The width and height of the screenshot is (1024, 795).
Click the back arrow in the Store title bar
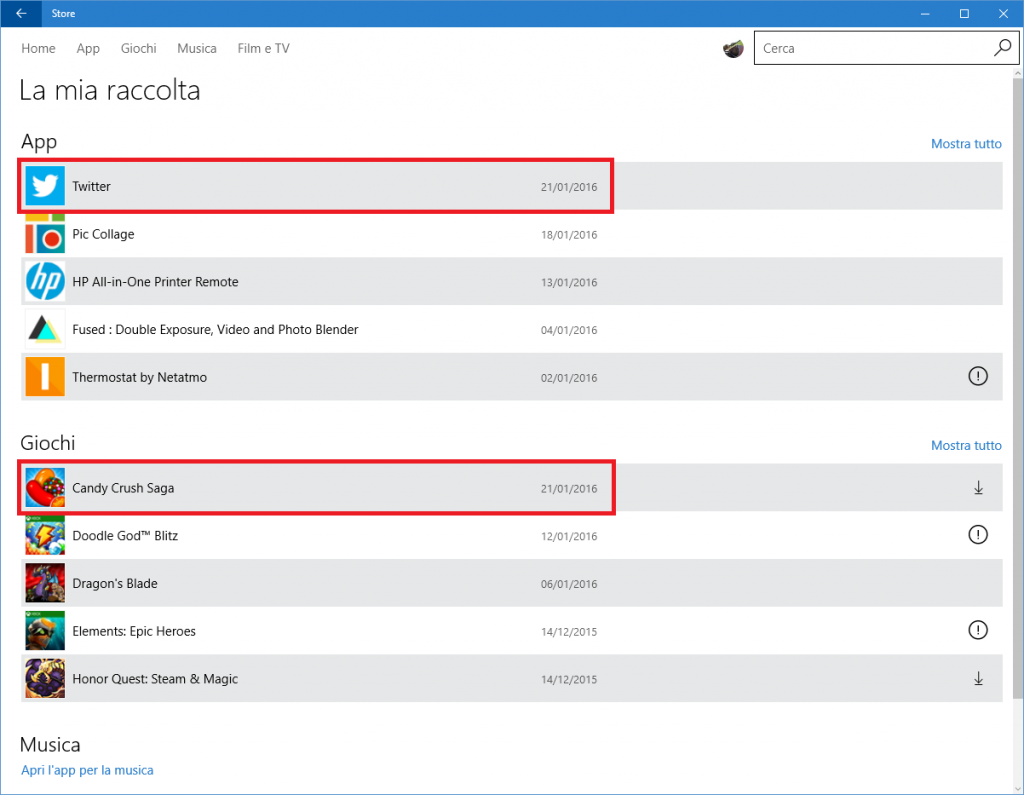(21, 13)
